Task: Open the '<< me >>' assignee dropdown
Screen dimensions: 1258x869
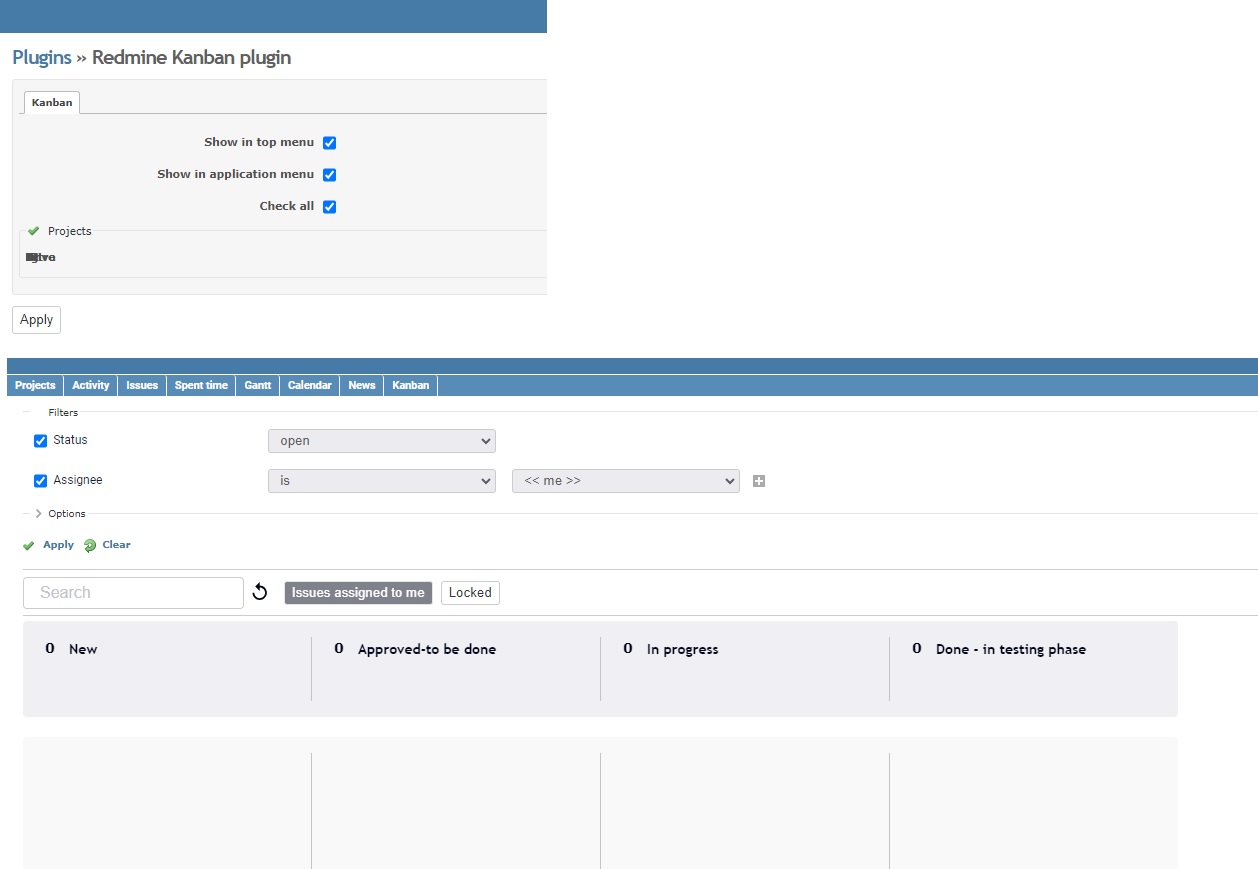Action: pos(626,481)
